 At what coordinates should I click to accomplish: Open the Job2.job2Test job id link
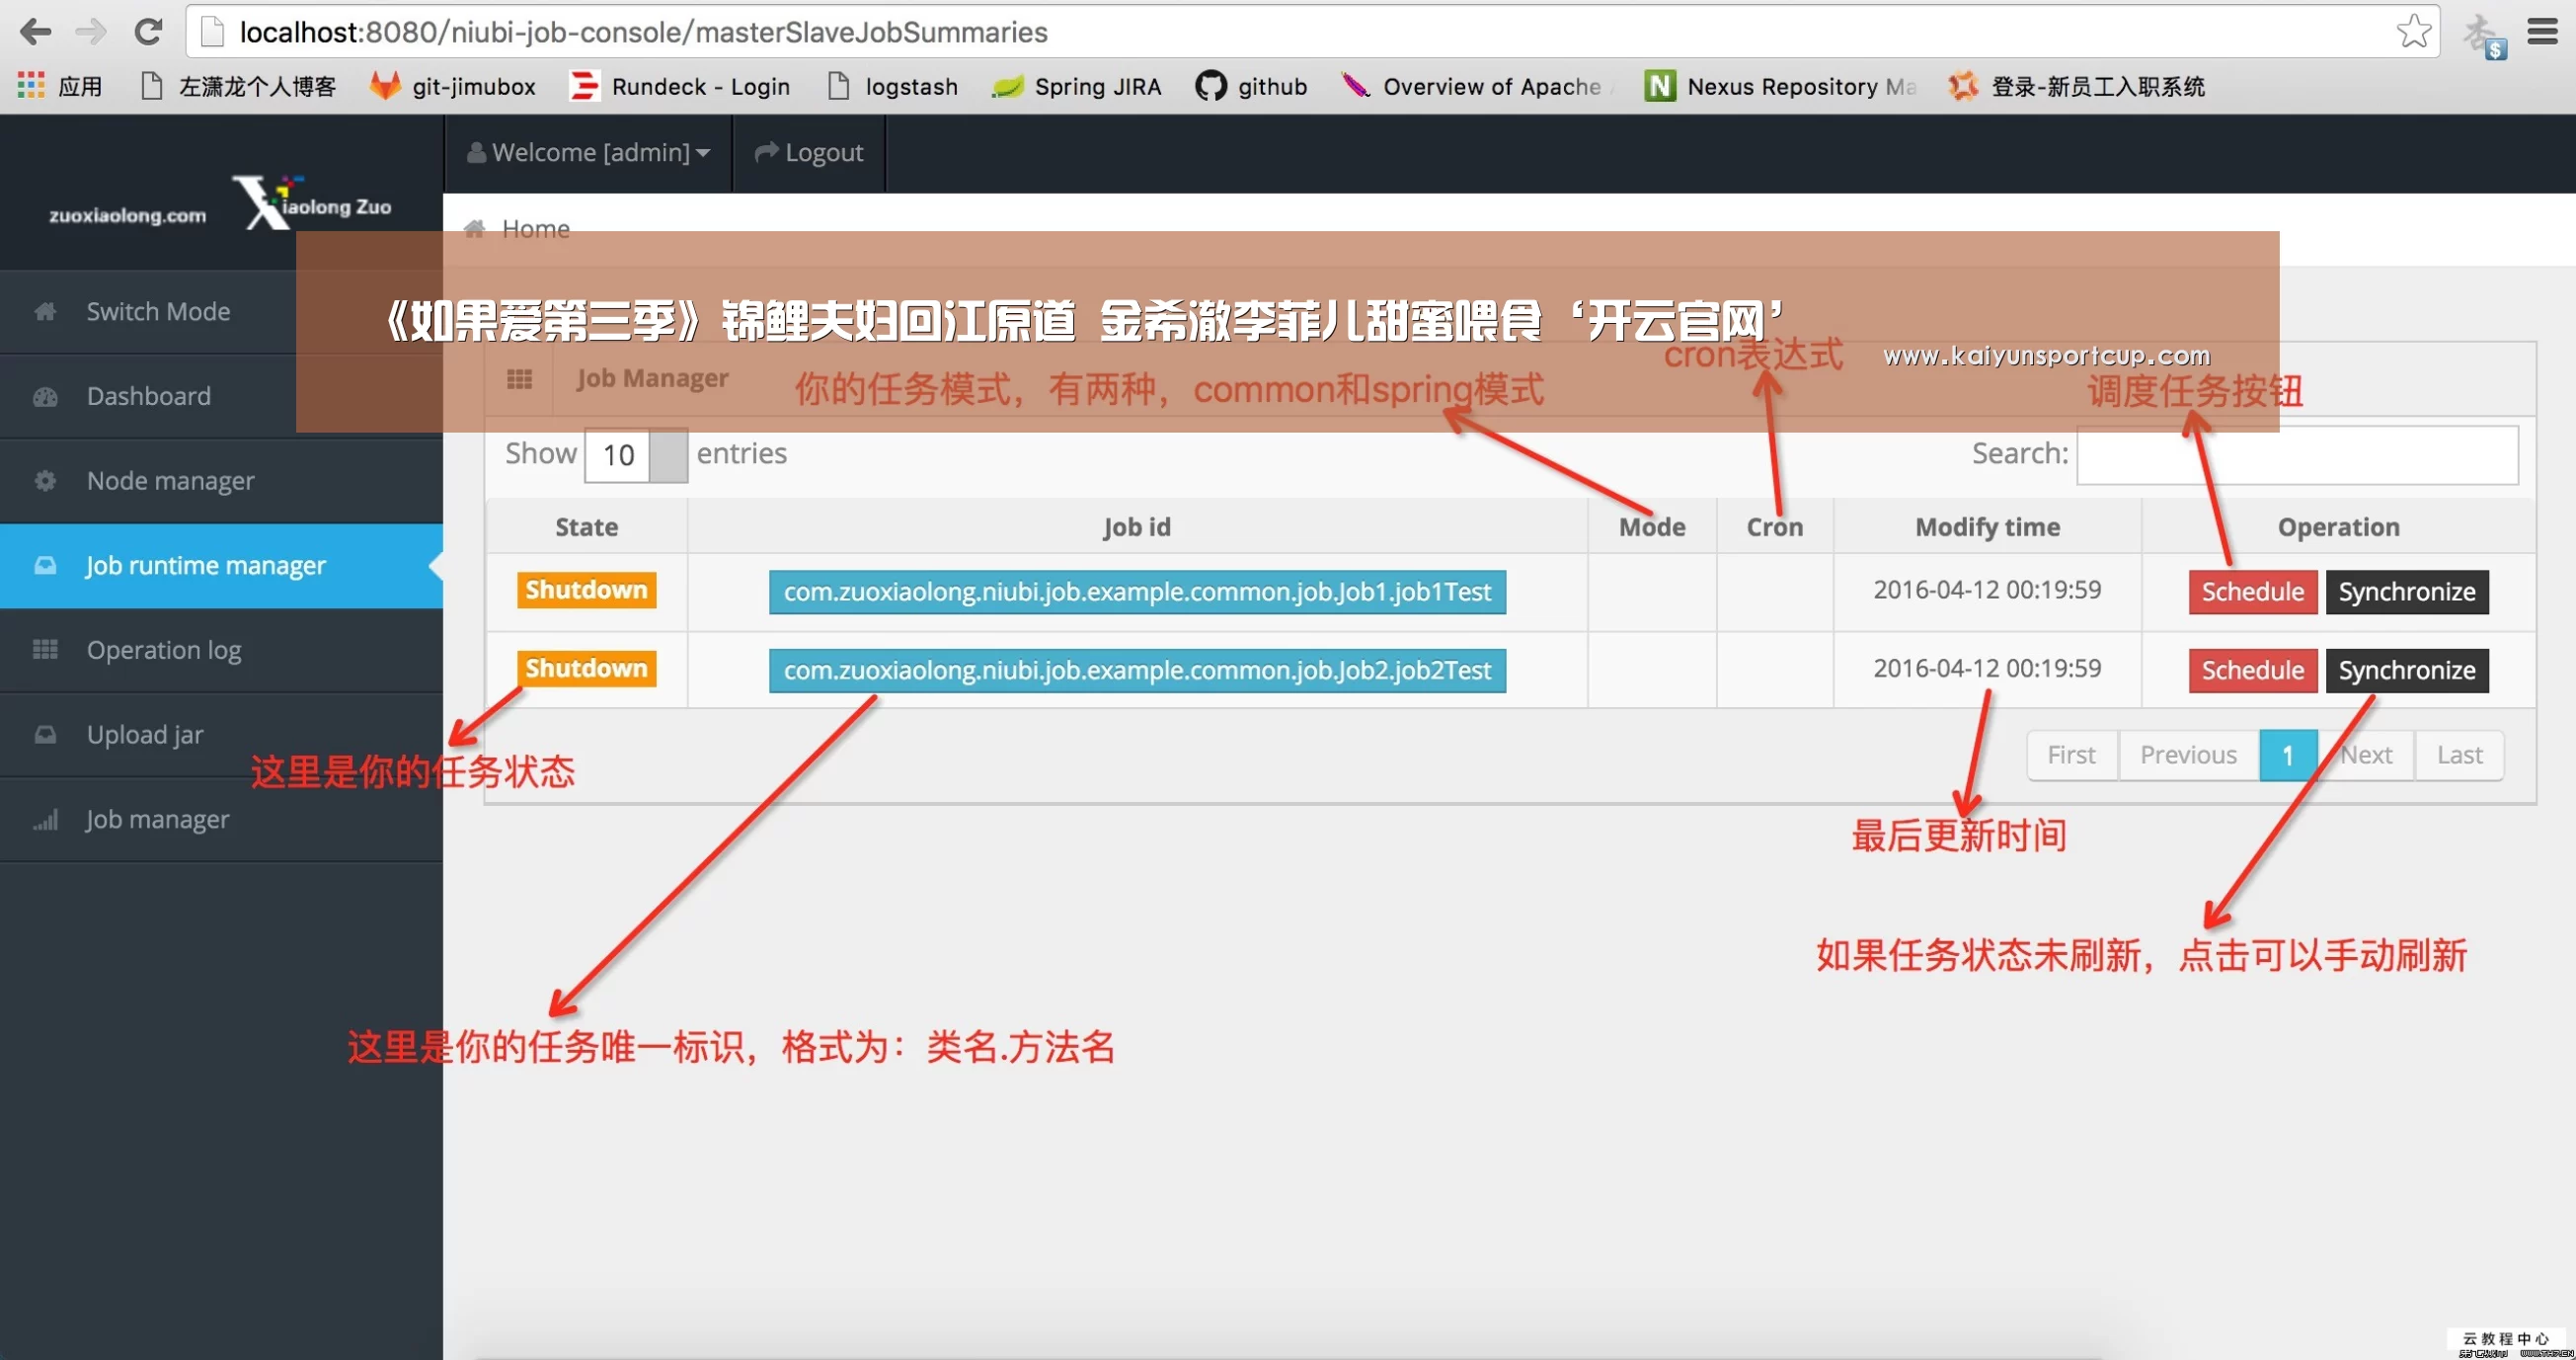(1137, 670)
